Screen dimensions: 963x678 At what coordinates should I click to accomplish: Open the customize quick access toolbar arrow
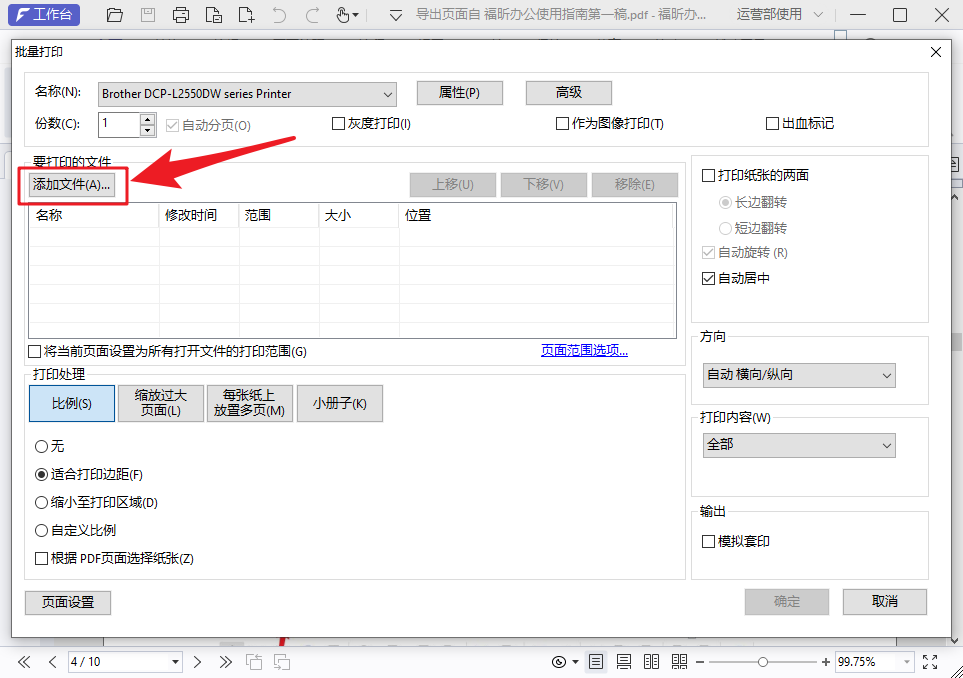point(396,15)
